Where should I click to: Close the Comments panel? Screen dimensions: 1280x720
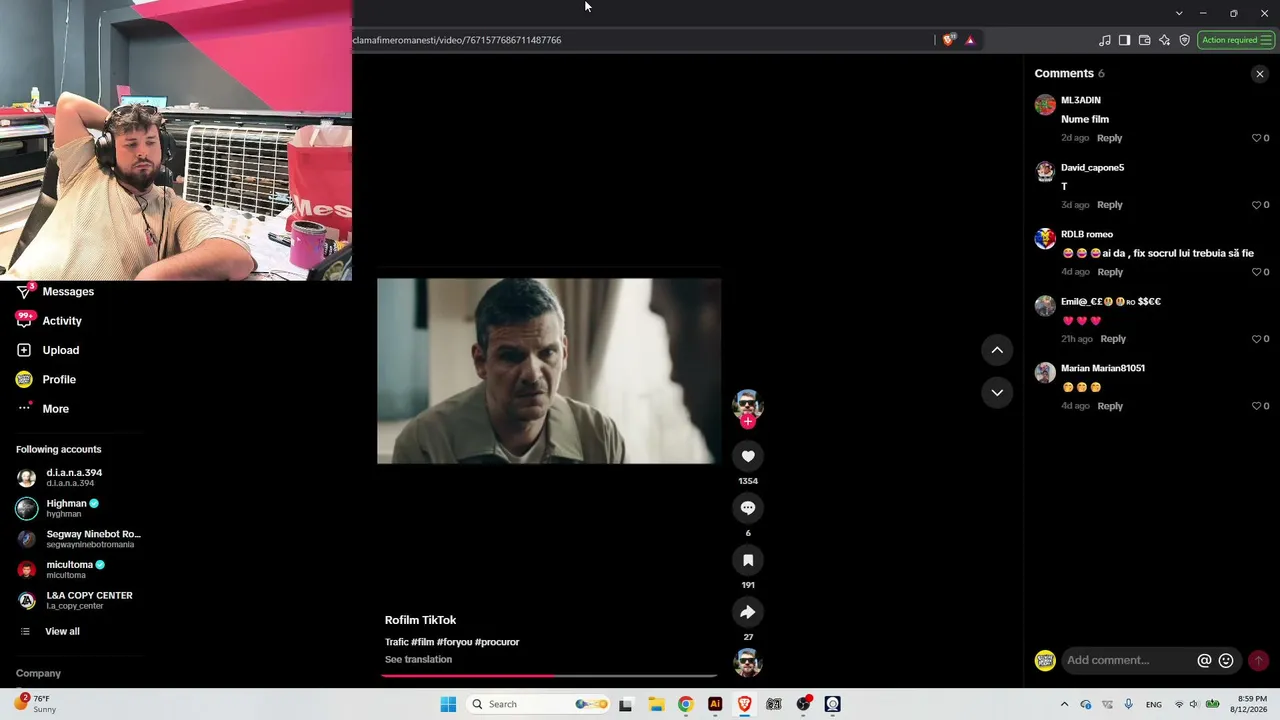coord(1260,74)
